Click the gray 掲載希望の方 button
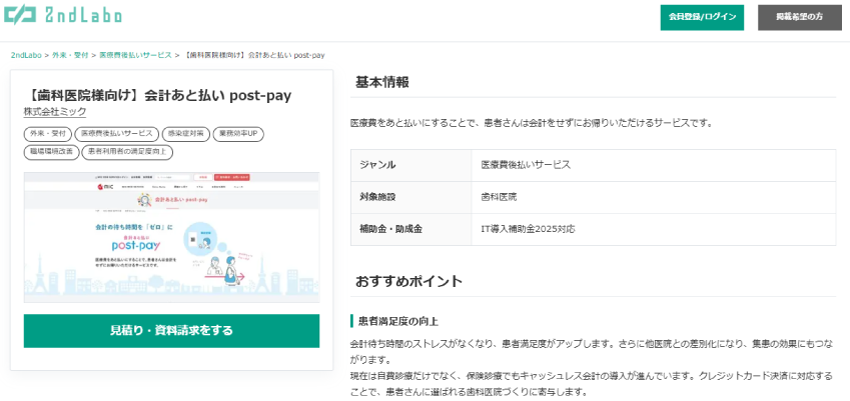 point(798,17)
